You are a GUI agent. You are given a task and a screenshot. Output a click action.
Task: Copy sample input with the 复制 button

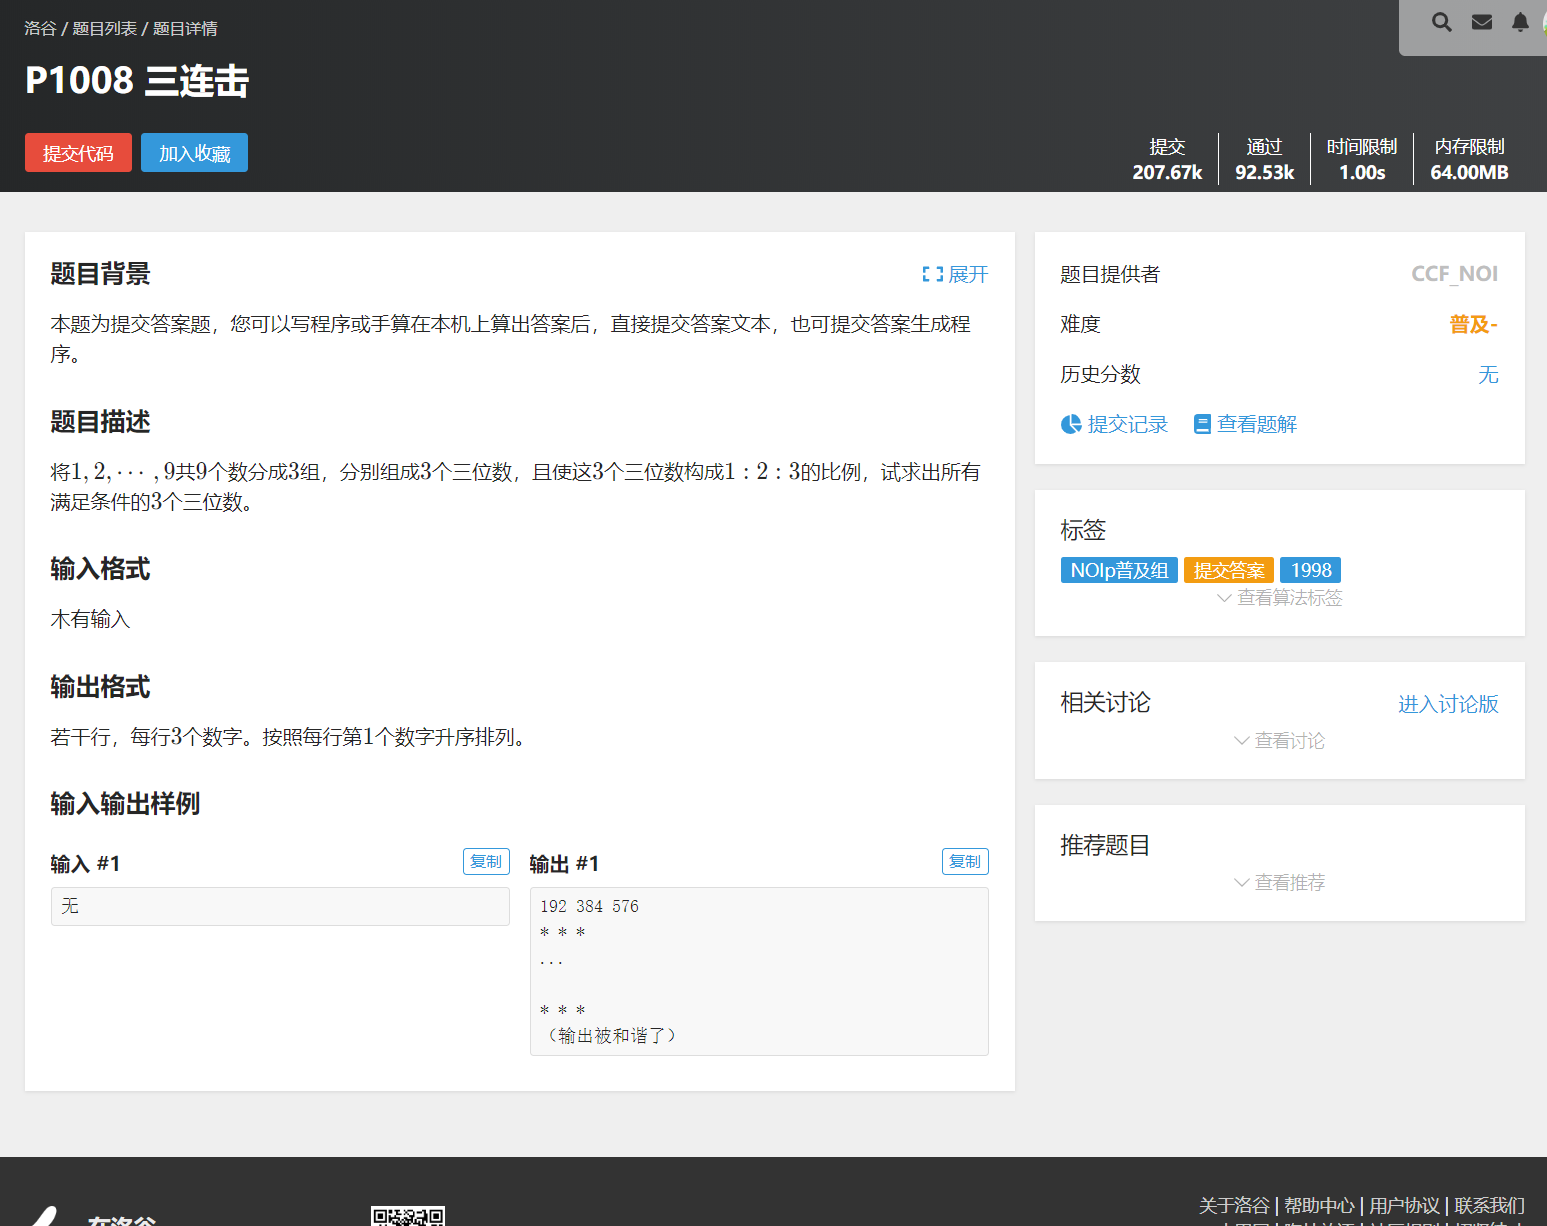tap(486, 861)
